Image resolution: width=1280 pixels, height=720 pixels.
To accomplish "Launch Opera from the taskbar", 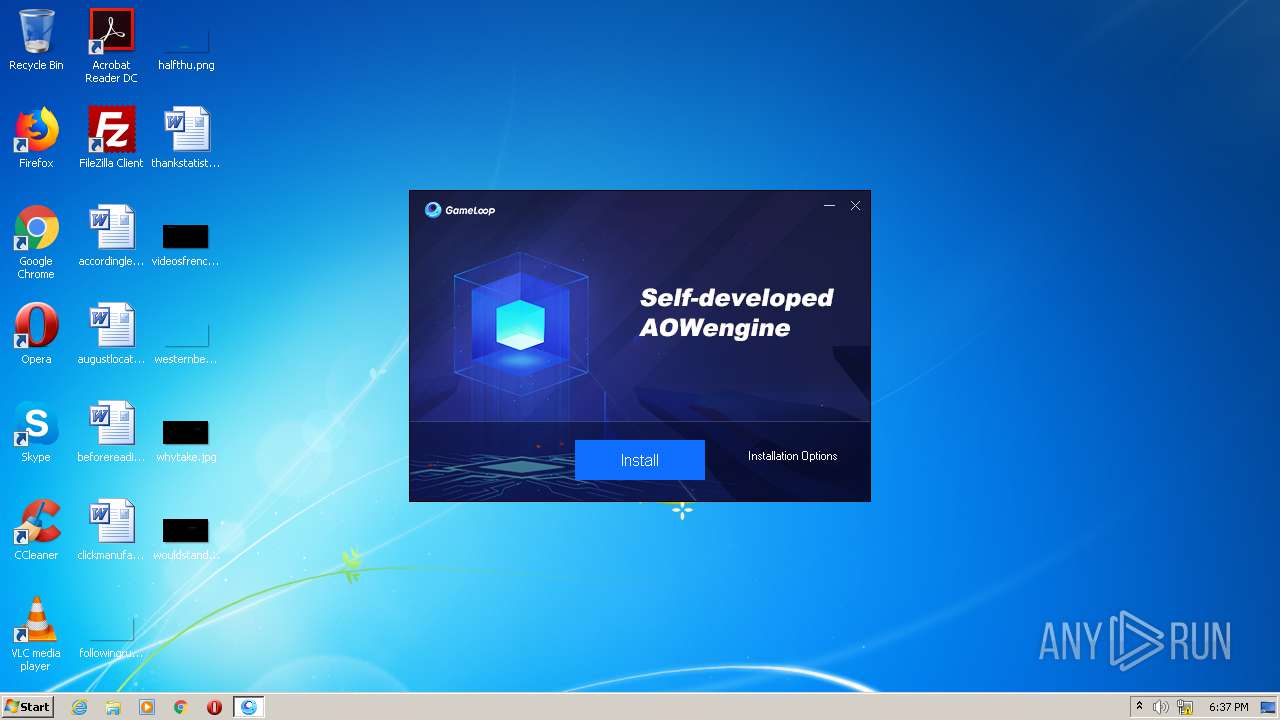I will pyautogui.click(x=214, y=707).
